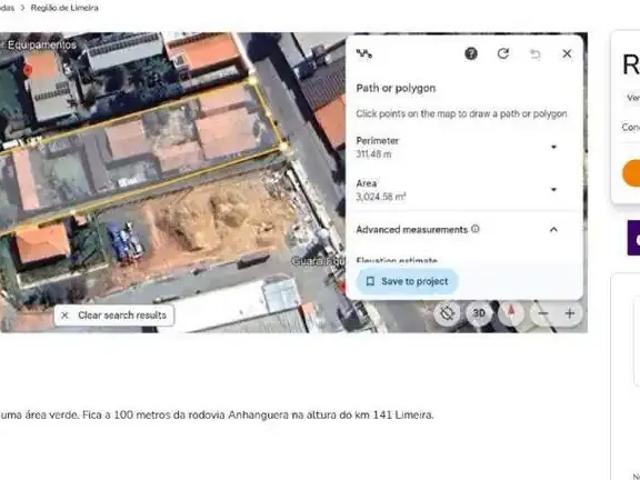
Task: Click the yellow polygon vertex at top corner
Action: (x=253, y=81)
